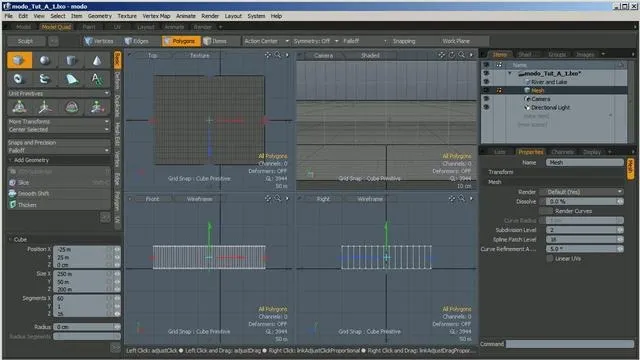
Task: Click the Radius 0 cm field
Action: [x=87, y=327]
